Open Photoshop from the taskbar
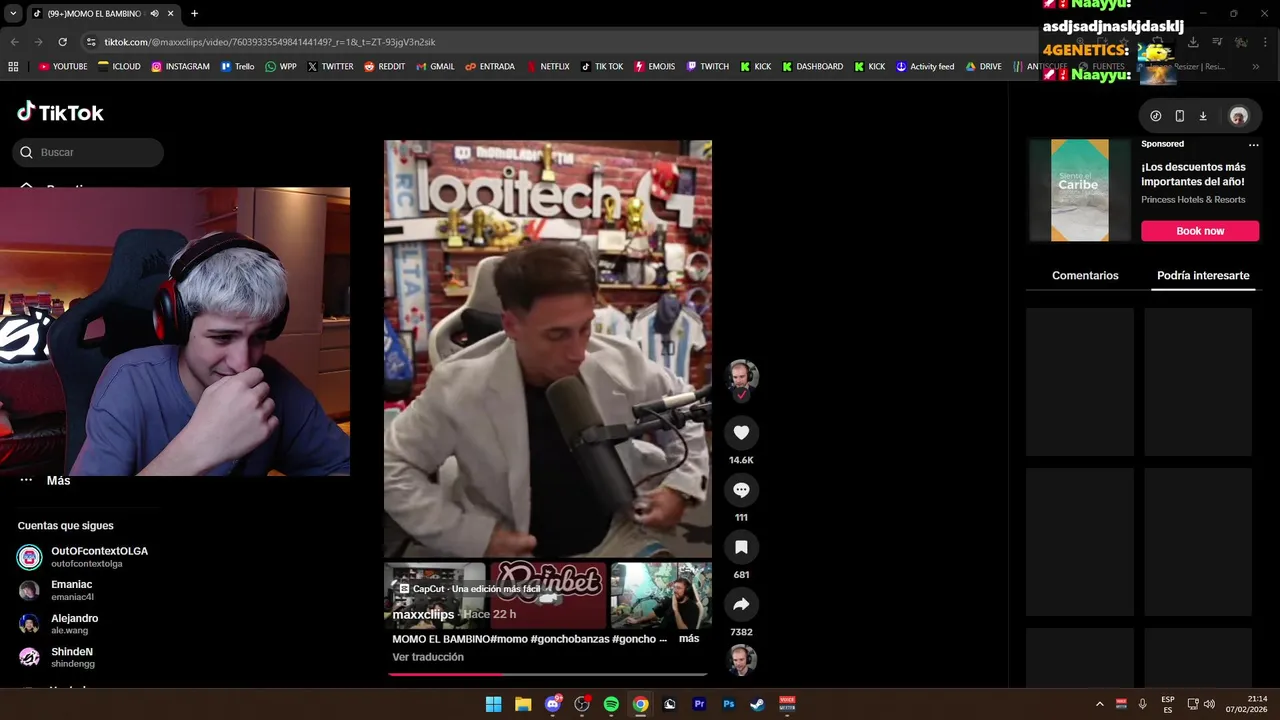 (729, 704)
